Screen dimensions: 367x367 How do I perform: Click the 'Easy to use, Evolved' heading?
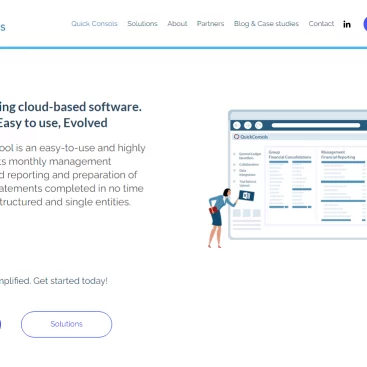point(53,123)
